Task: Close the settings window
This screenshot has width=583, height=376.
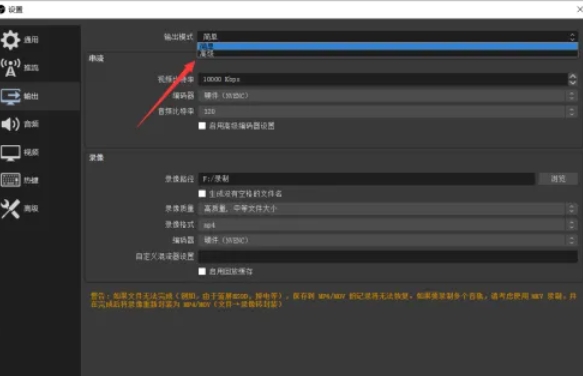Action: 579,9
